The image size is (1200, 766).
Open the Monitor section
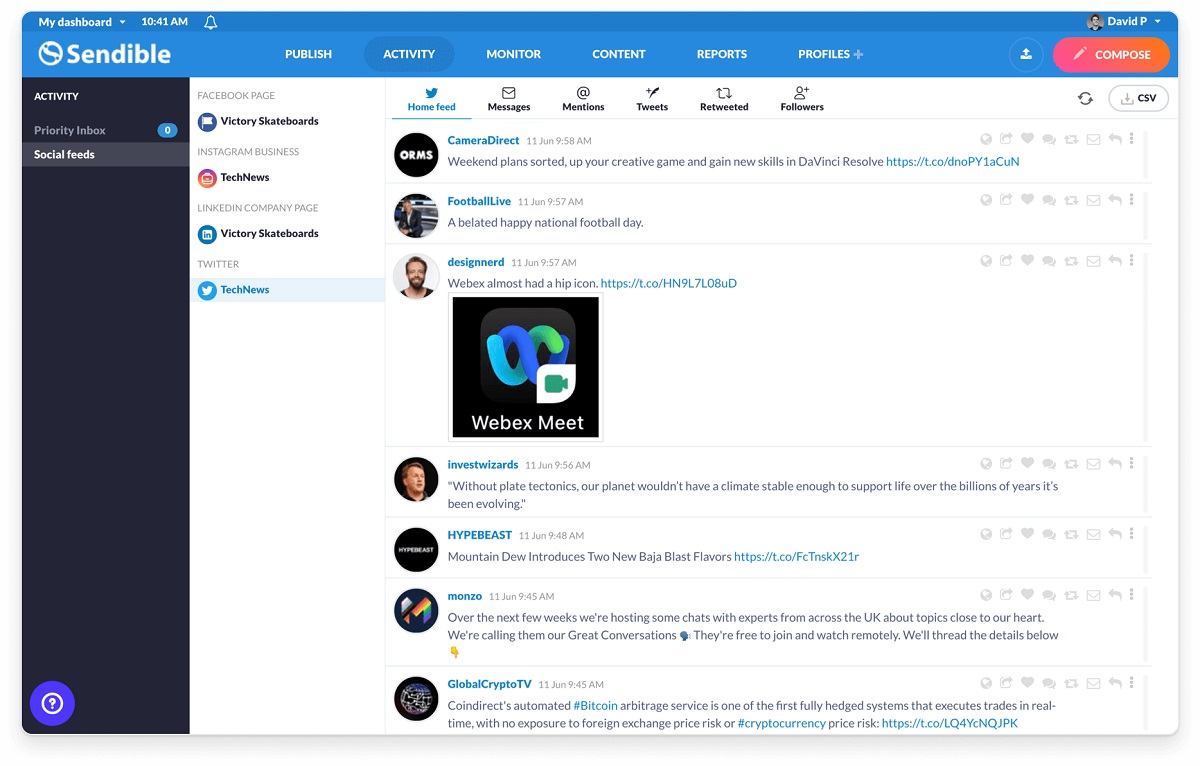coord(513,54)
